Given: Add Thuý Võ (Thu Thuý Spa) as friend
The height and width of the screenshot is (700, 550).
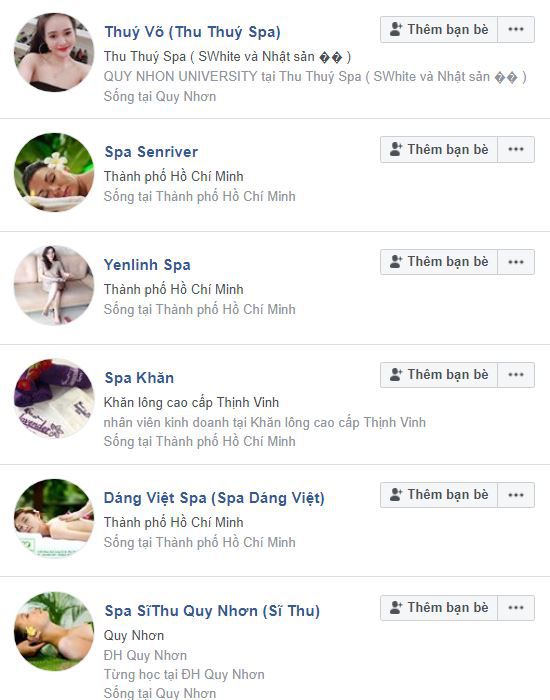Looking at the screenshot, I should pos(439,29).
